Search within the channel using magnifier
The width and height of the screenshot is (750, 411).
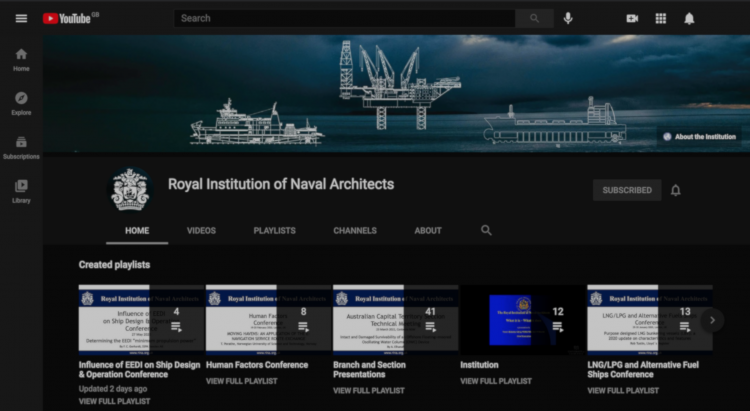486,230
